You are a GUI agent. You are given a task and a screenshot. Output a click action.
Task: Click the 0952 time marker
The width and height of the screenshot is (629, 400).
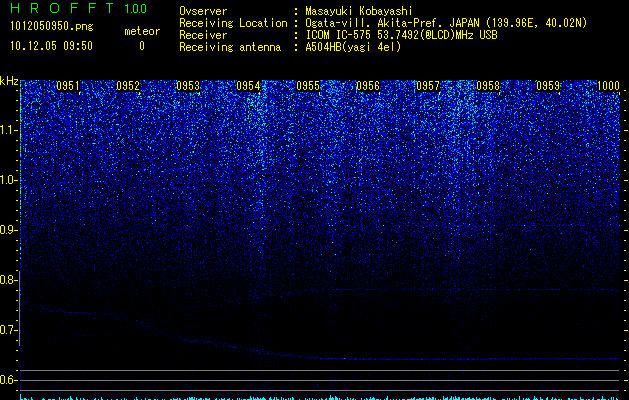point(128,86)
